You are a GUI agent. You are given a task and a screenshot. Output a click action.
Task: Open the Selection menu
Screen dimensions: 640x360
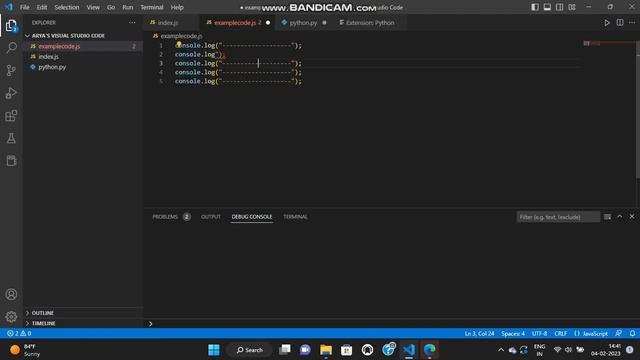67,7
